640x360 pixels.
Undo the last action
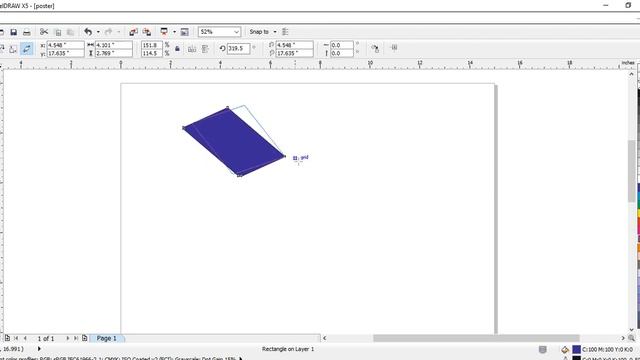click(88, 32)
